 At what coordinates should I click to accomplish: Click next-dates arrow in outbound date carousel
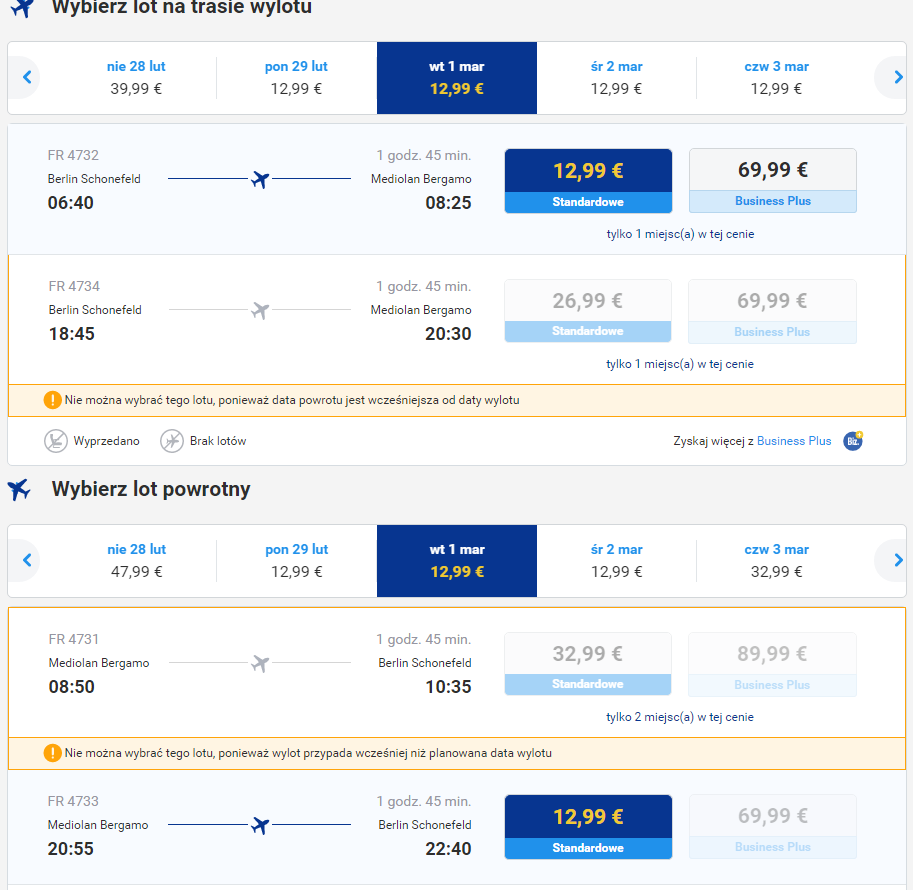(897, 77)
